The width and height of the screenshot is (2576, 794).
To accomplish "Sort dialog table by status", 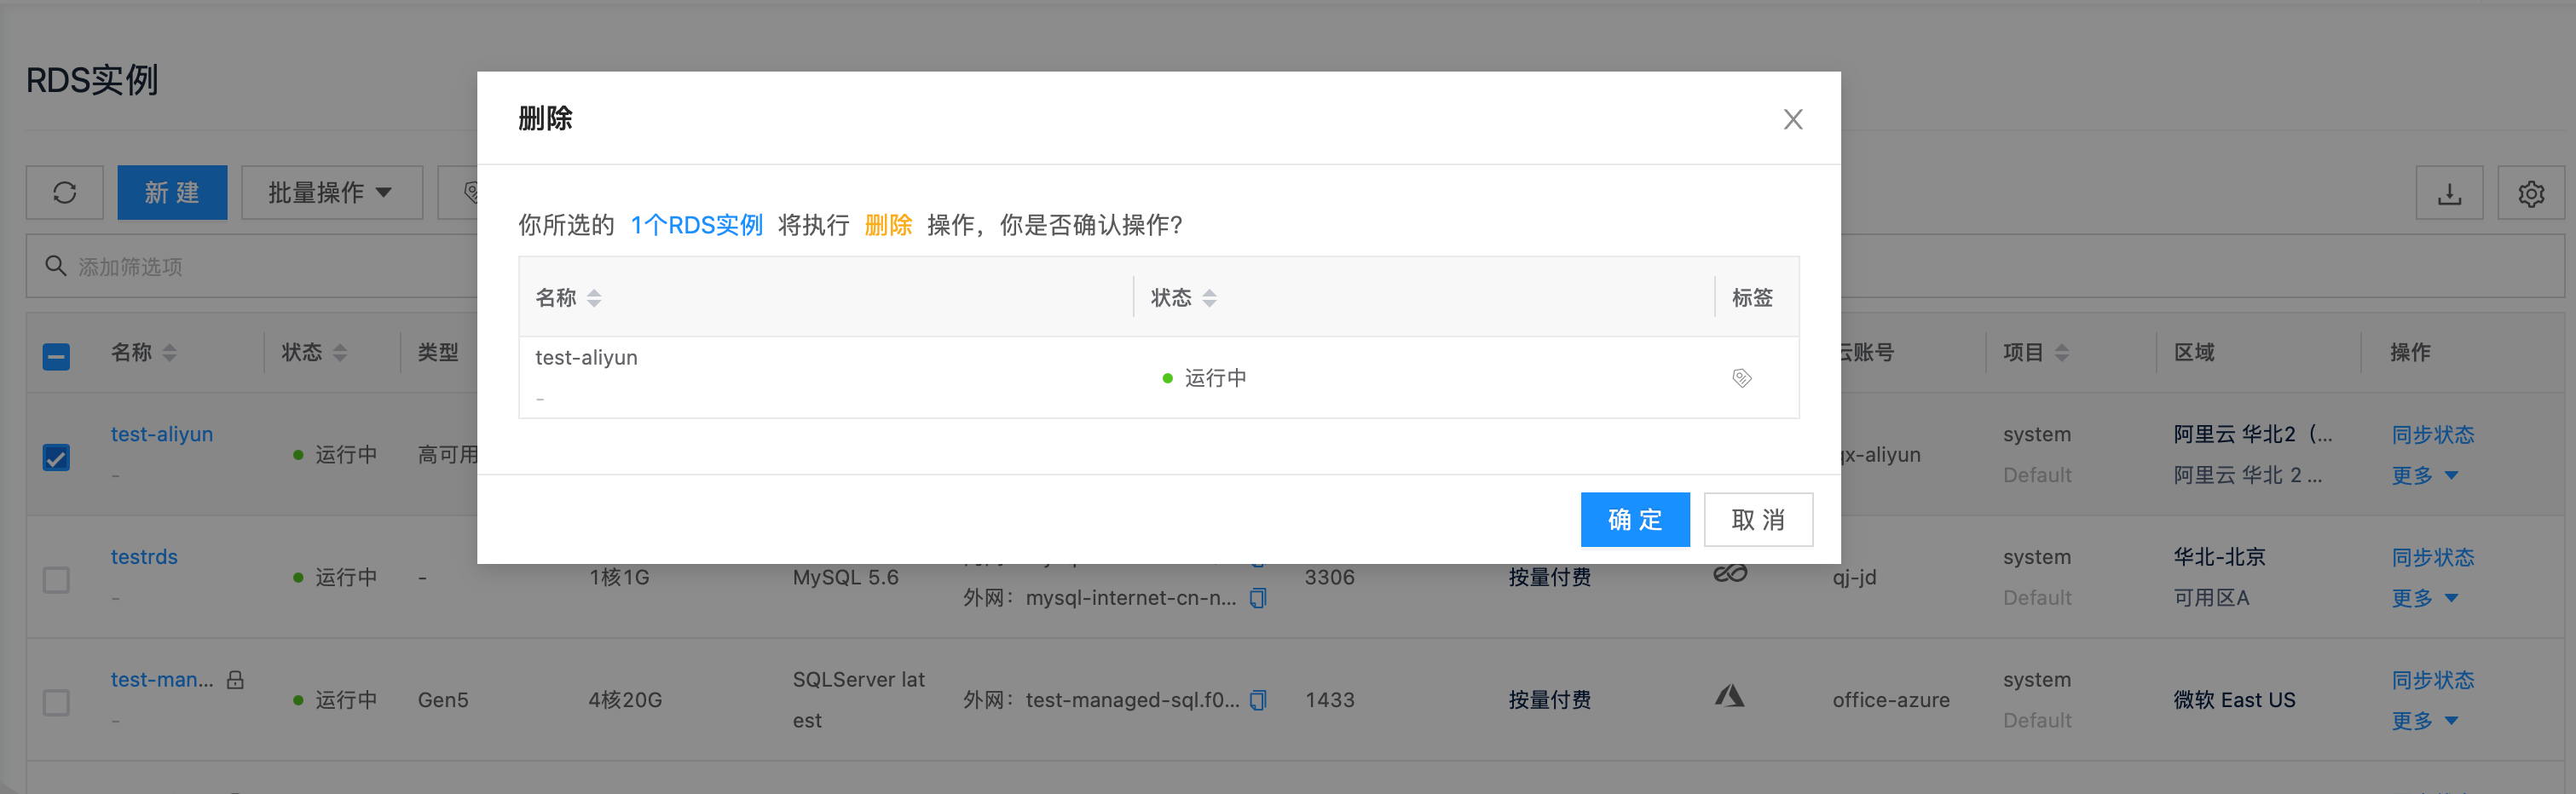I will pyautogui.click(x=1209, y=298).
